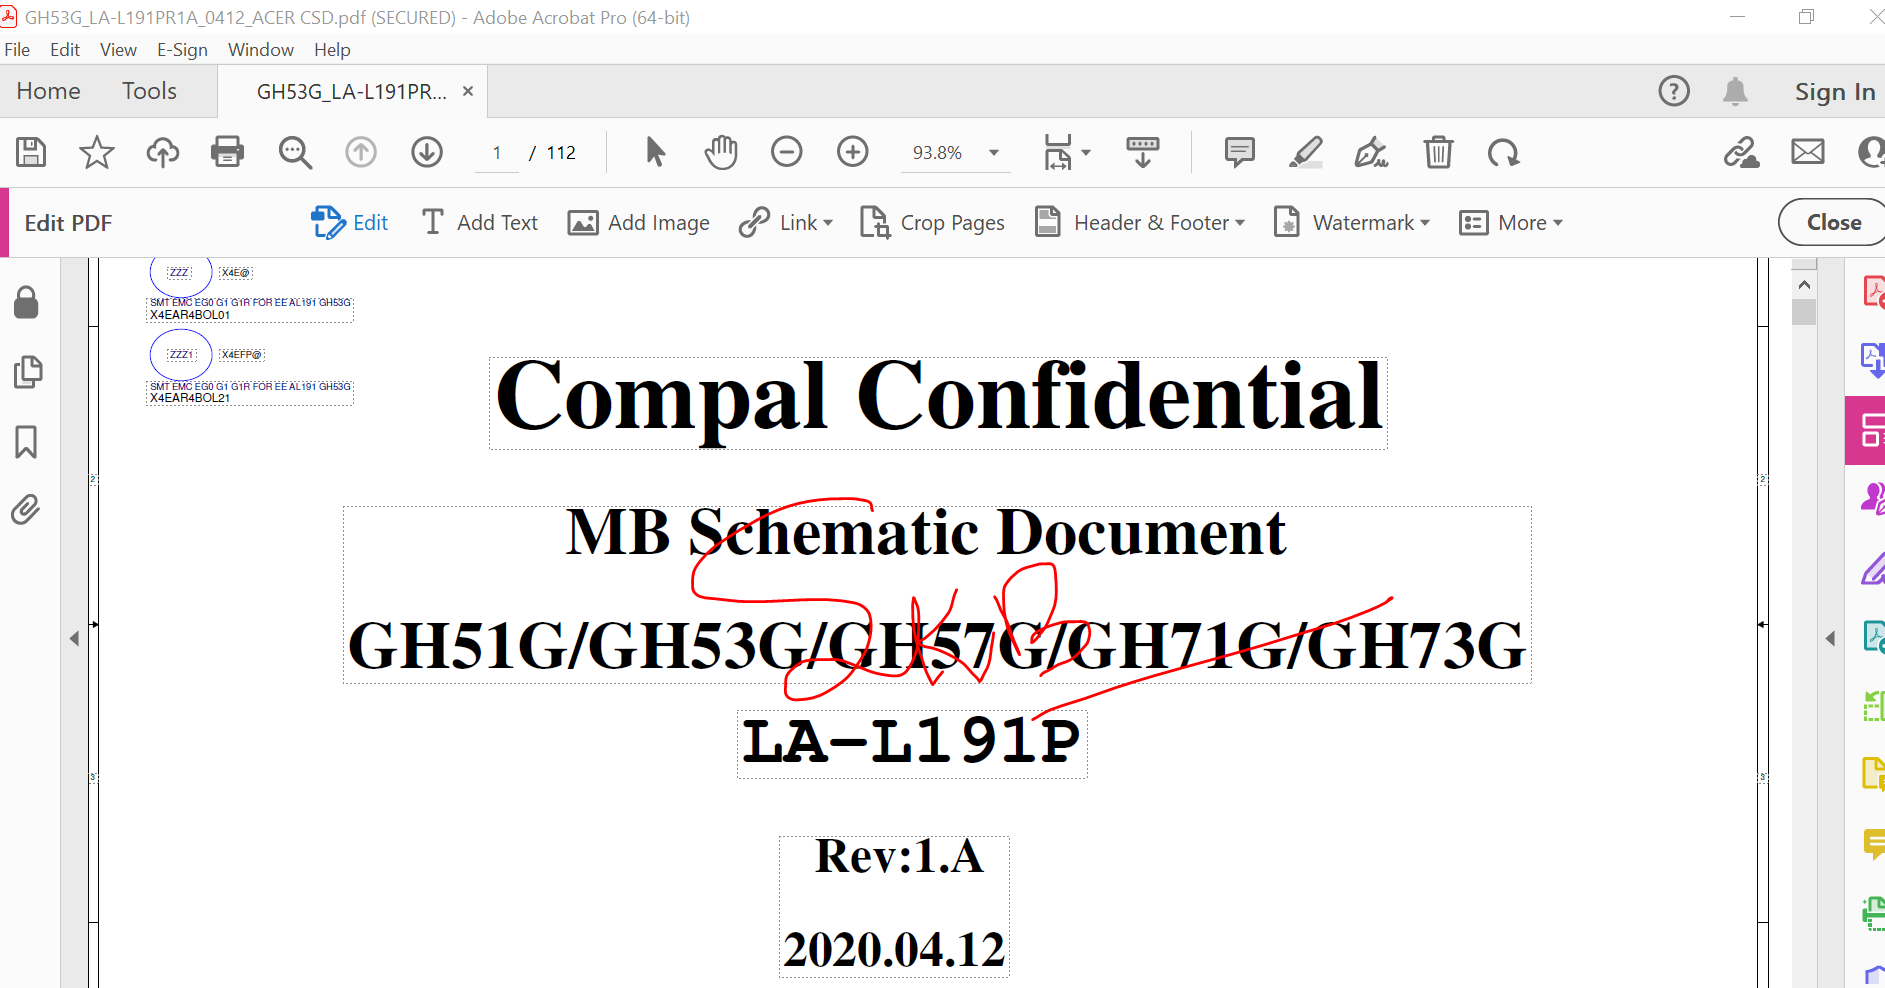Activate the selection arrow tool

pos(655,152)
